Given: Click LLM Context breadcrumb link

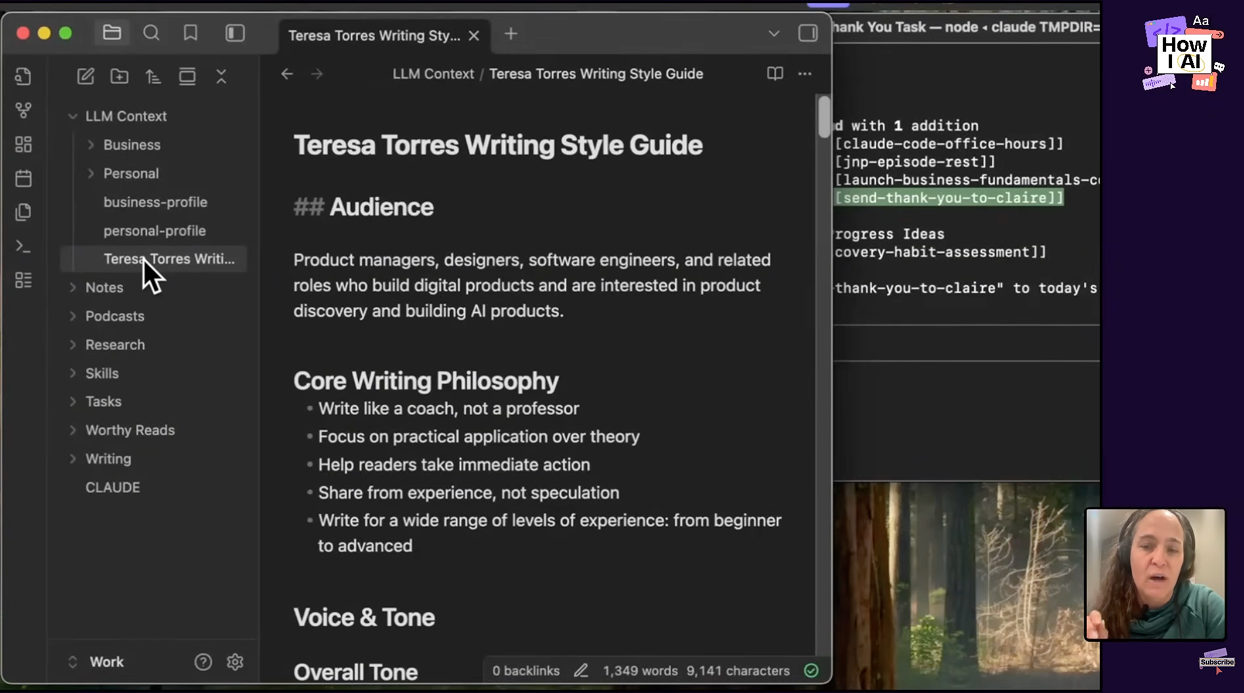Looking at the screenshot, I should tap(433, 74).
